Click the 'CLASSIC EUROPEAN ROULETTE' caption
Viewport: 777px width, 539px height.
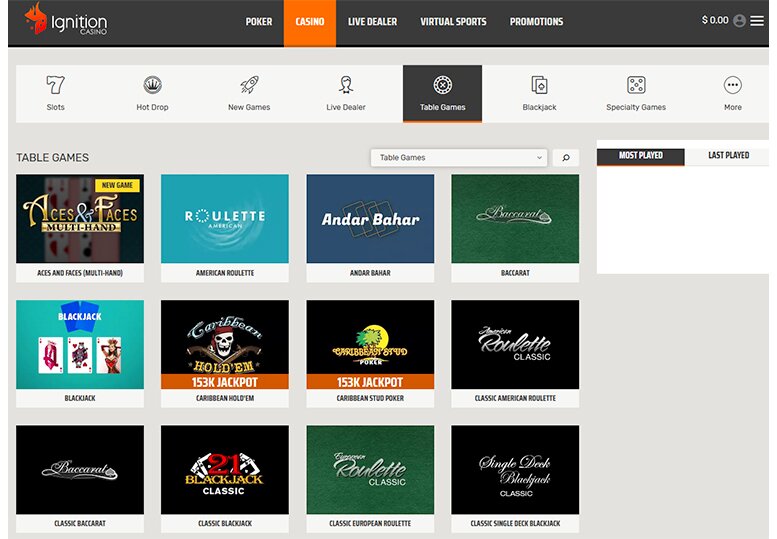click(x=370, y=524)
